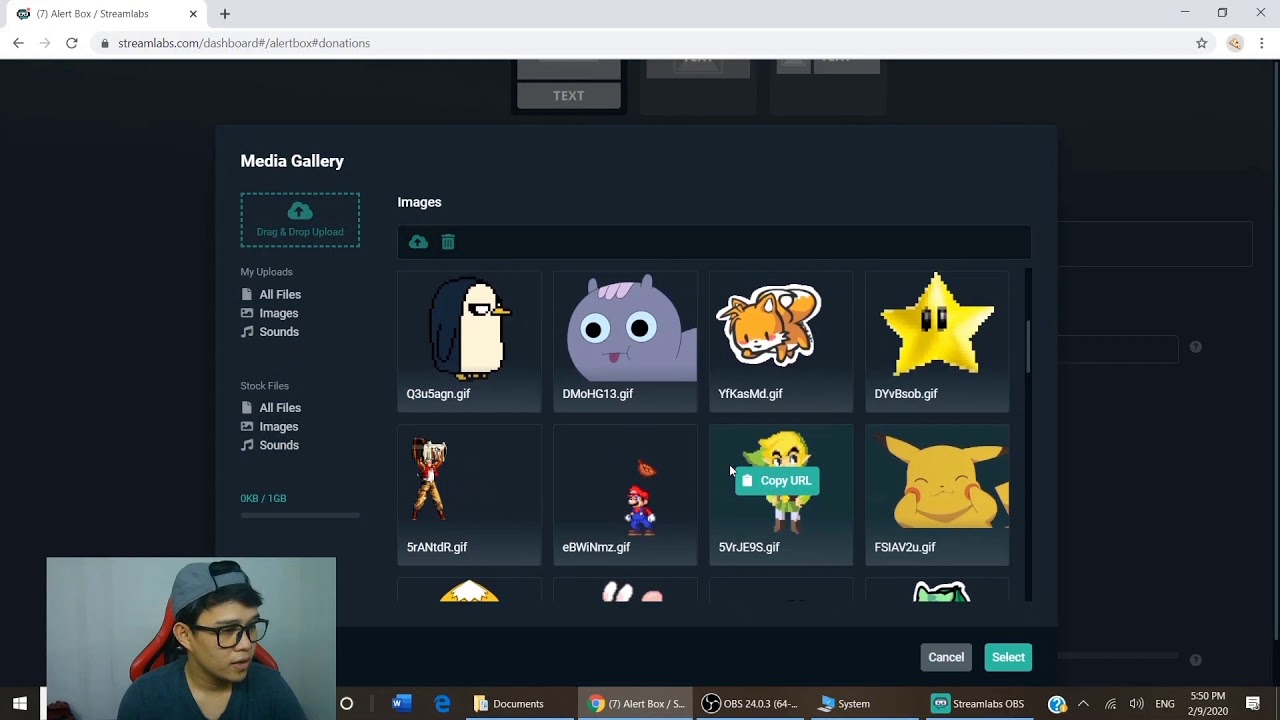1280x720 pixels.
Task: Open Microsoft Word from the taskbar
Action: [x=401, y=704]
